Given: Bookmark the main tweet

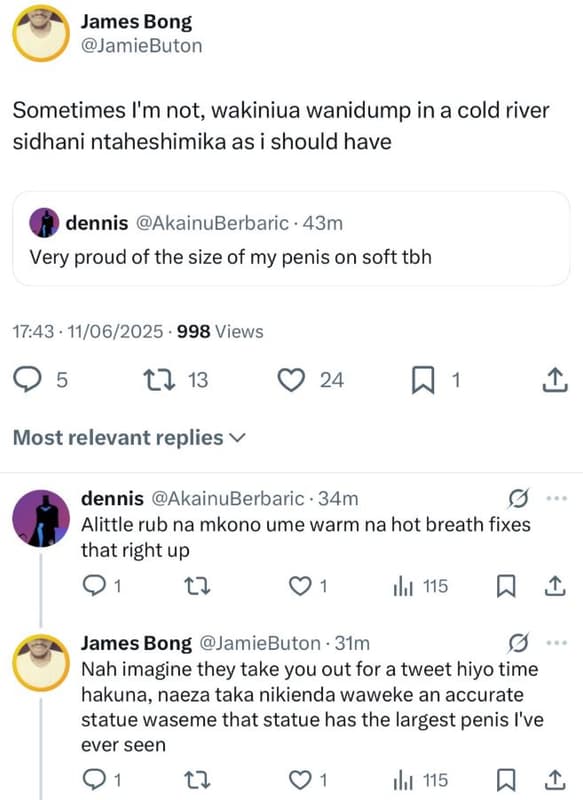Looking at the screenshot, I should pos(422,380).
